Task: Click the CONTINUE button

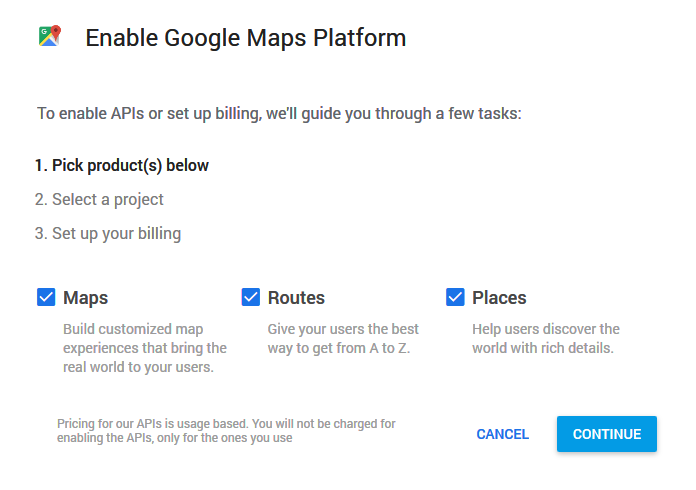Action: click(607, 434)
